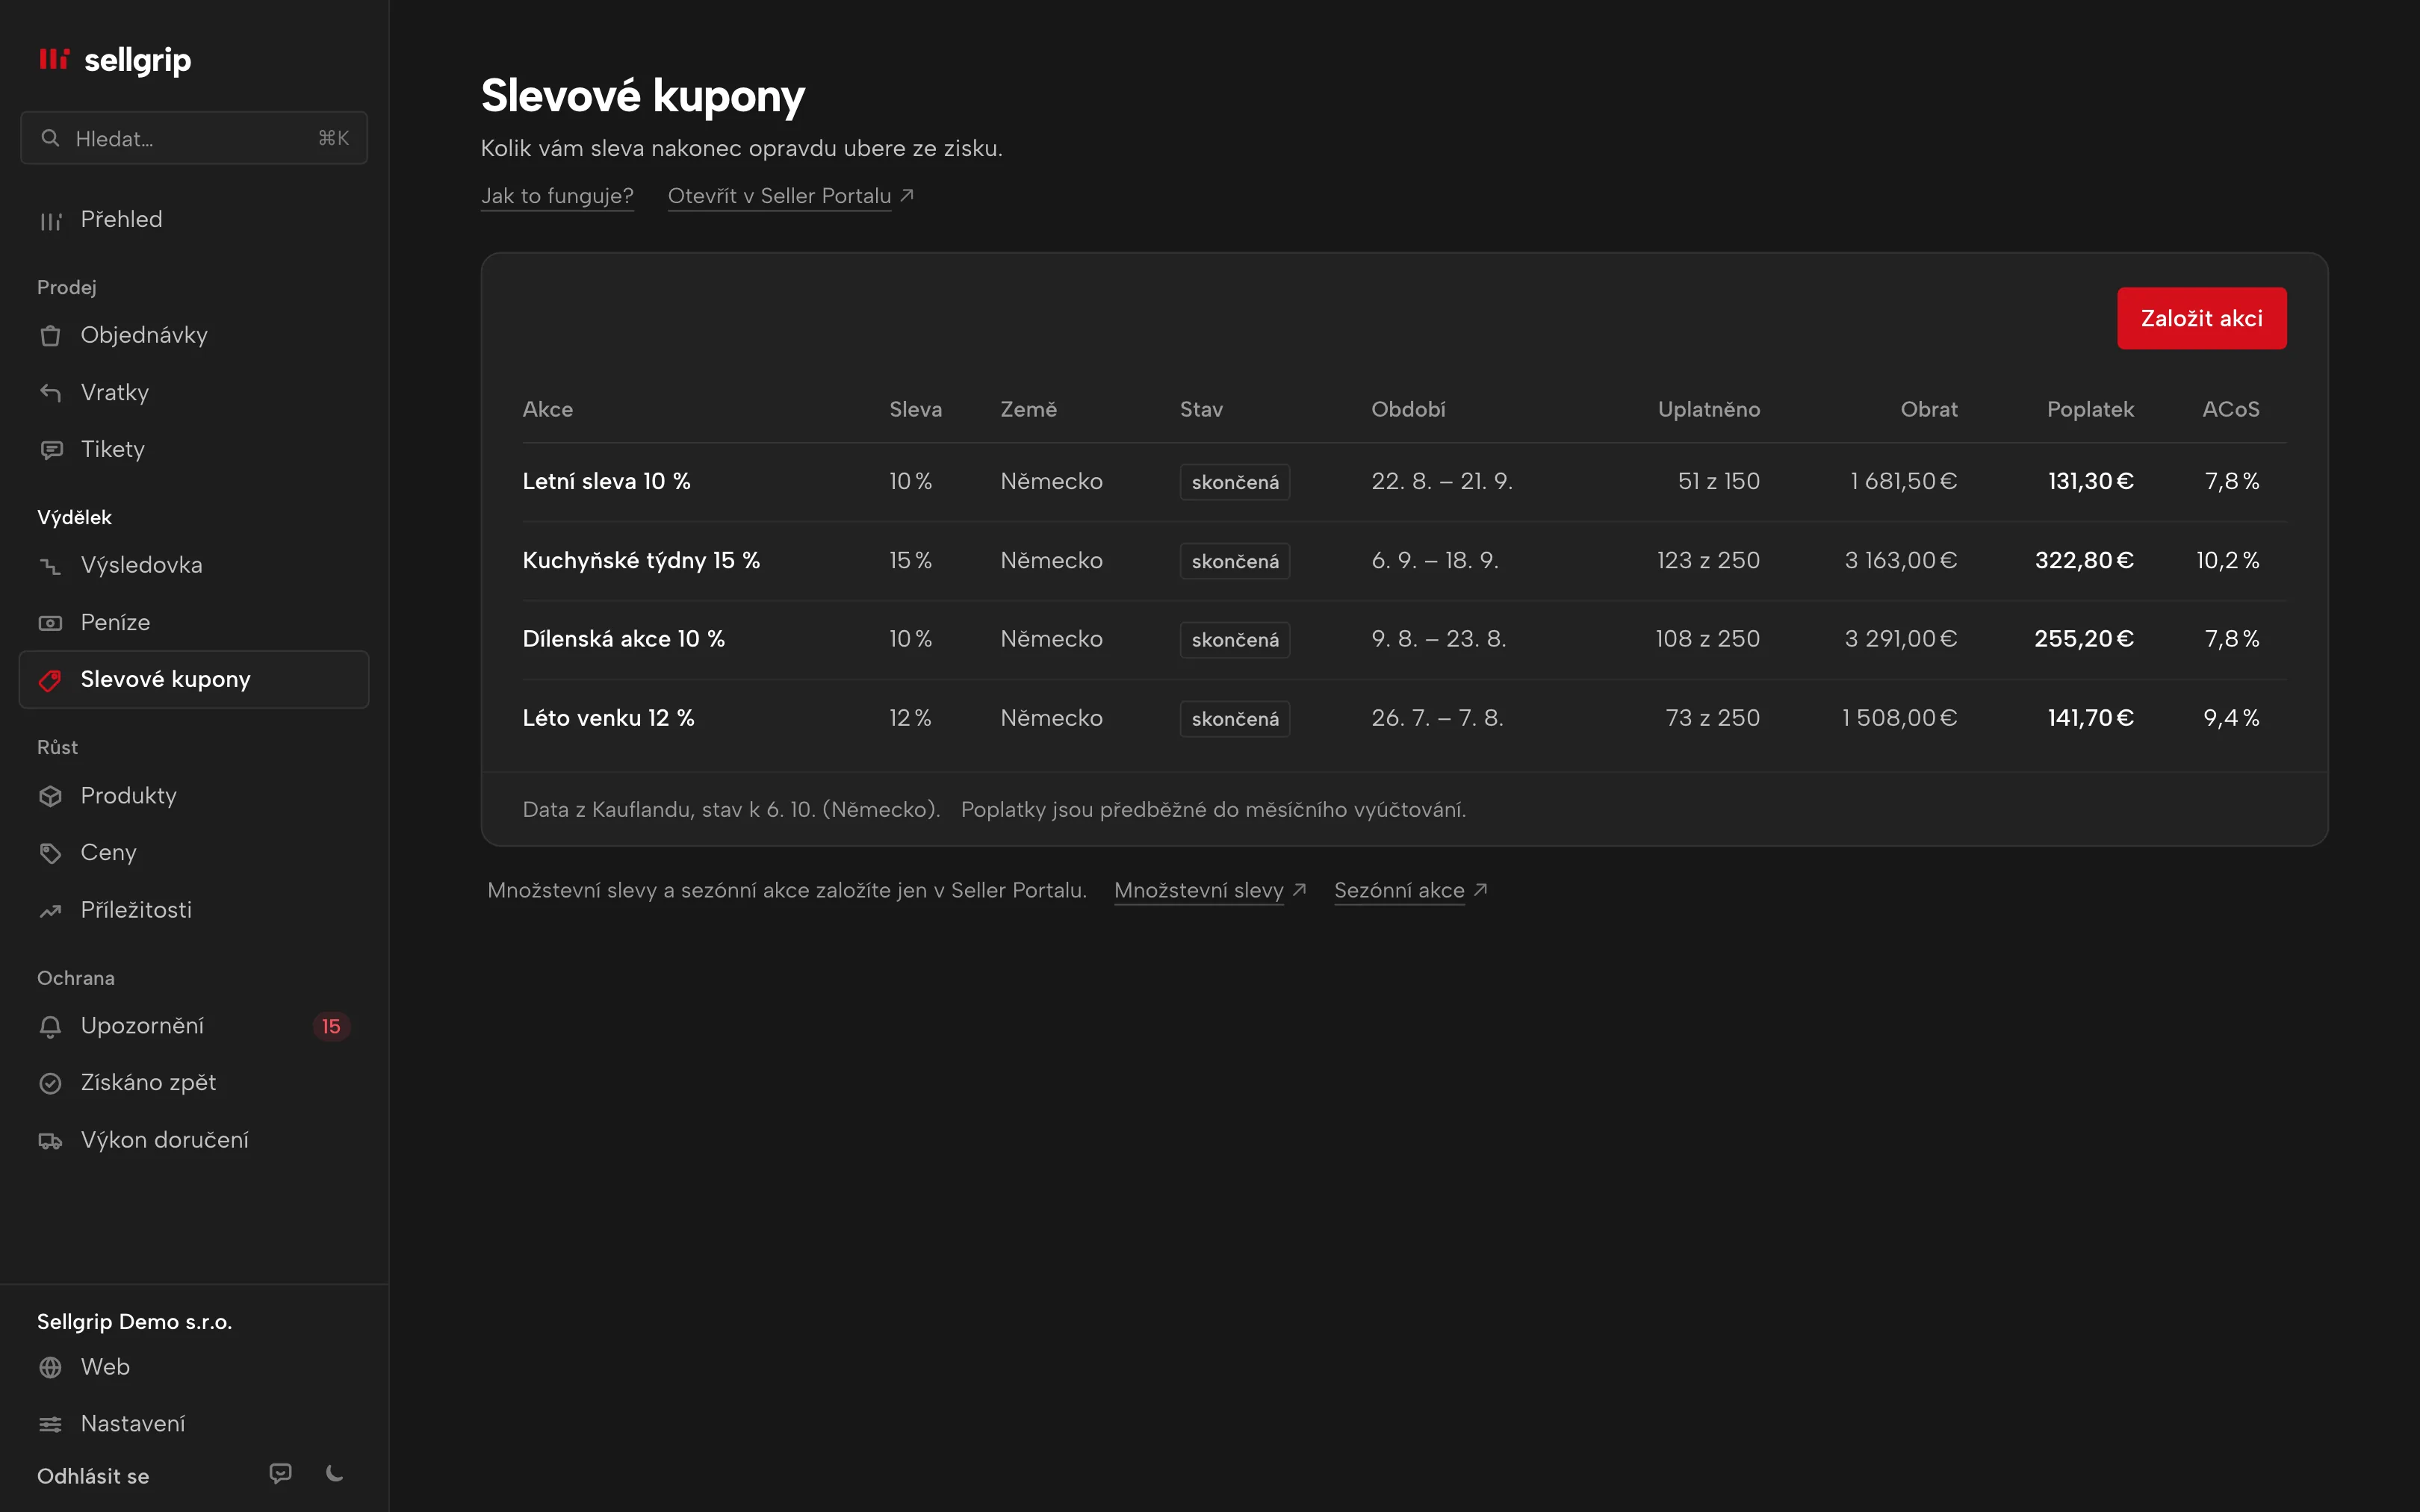Click the Akce column header
Image resolution: width=2420 pixels, height=1512 pixels.
click(x=548, y=409)
